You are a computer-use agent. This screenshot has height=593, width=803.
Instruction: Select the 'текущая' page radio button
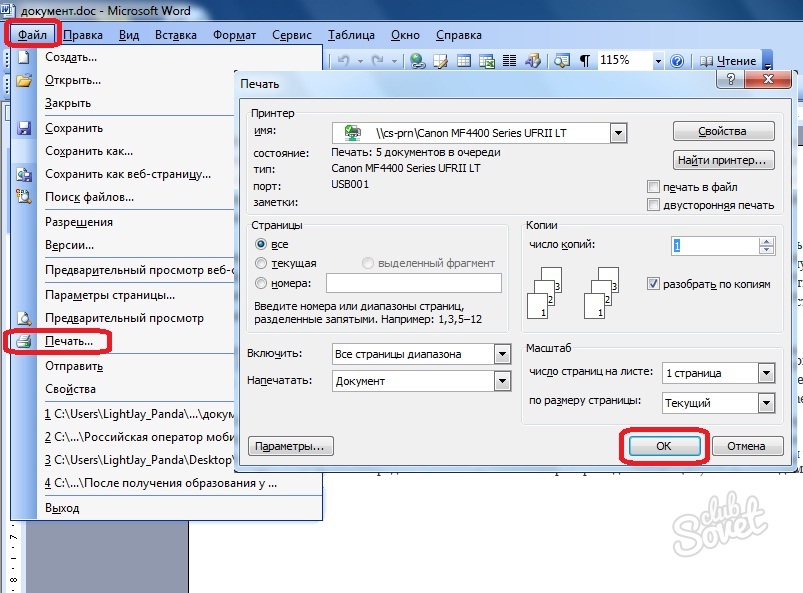coord(261,263)
